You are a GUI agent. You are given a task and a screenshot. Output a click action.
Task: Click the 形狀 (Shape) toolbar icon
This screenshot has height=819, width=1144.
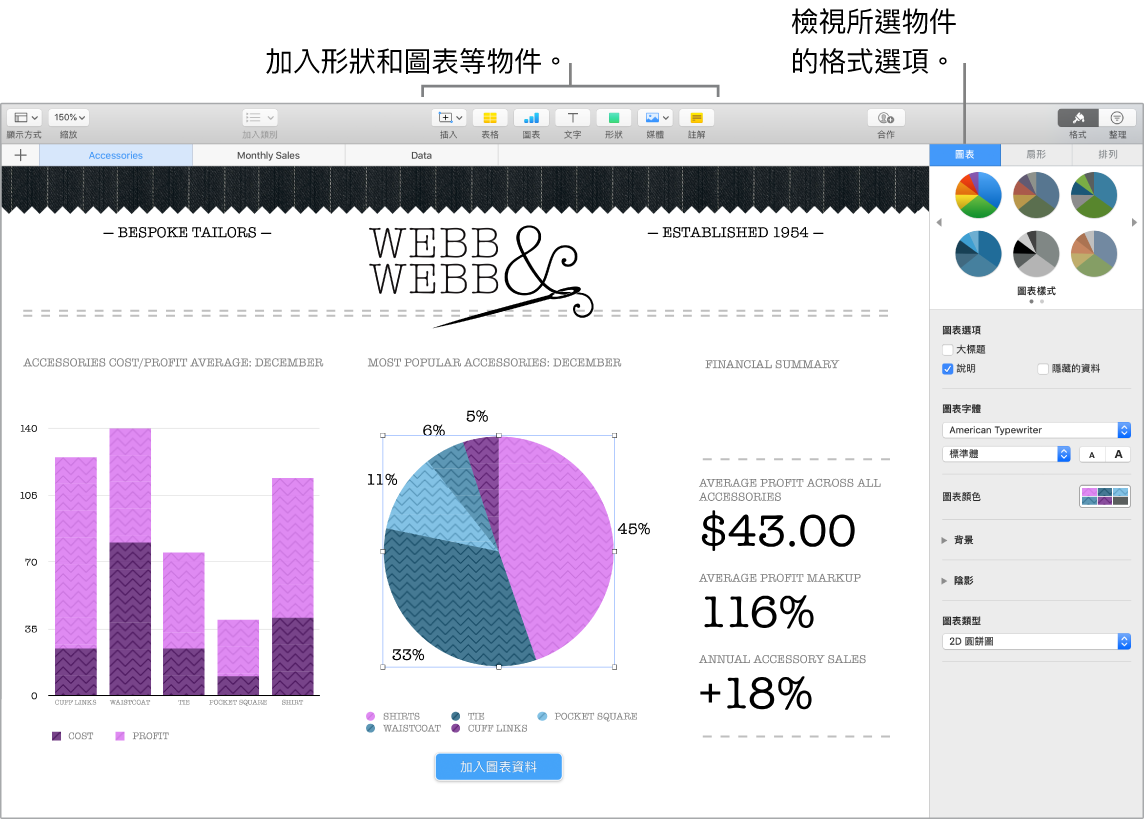613,117
